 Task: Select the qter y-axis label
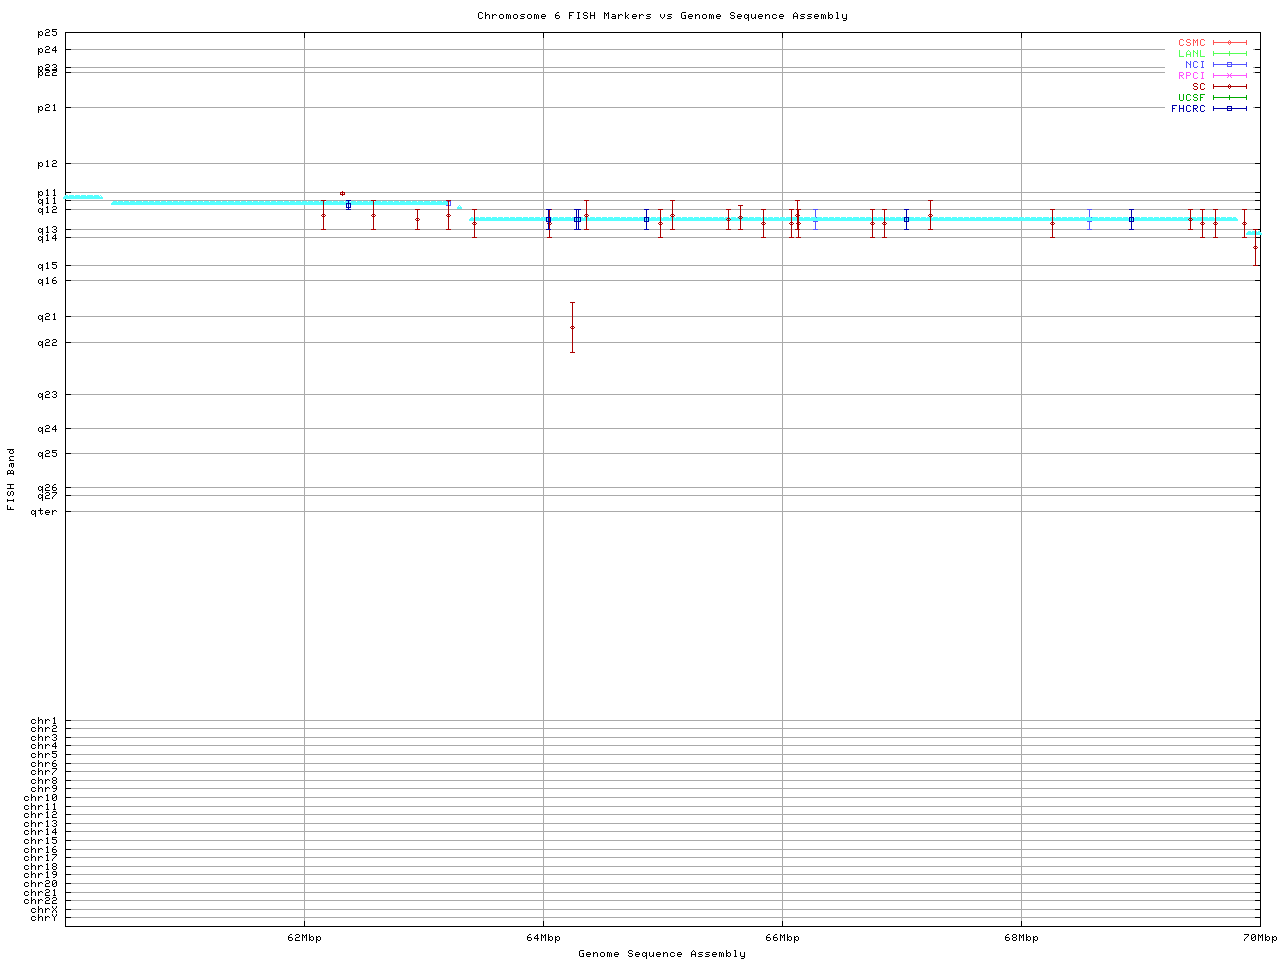tap(44, 512)
